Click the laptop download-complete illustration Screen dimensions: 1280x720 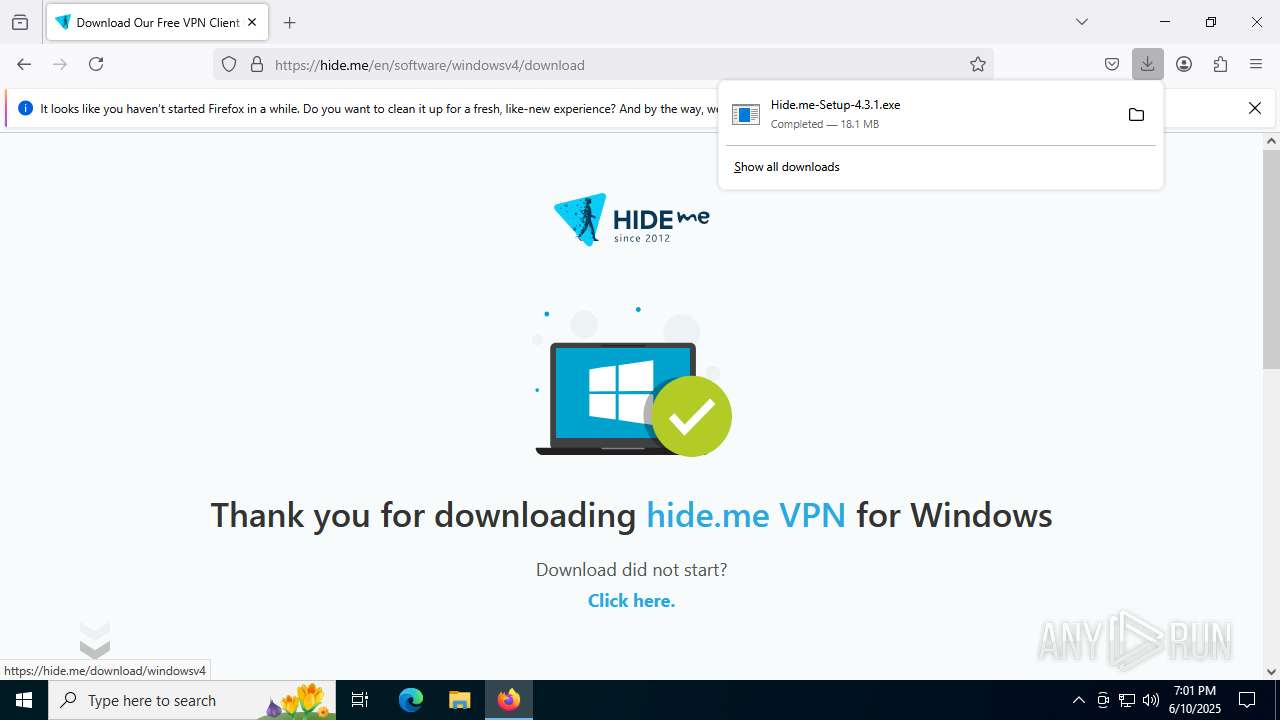pyautogui.click(x=633, y=382)
